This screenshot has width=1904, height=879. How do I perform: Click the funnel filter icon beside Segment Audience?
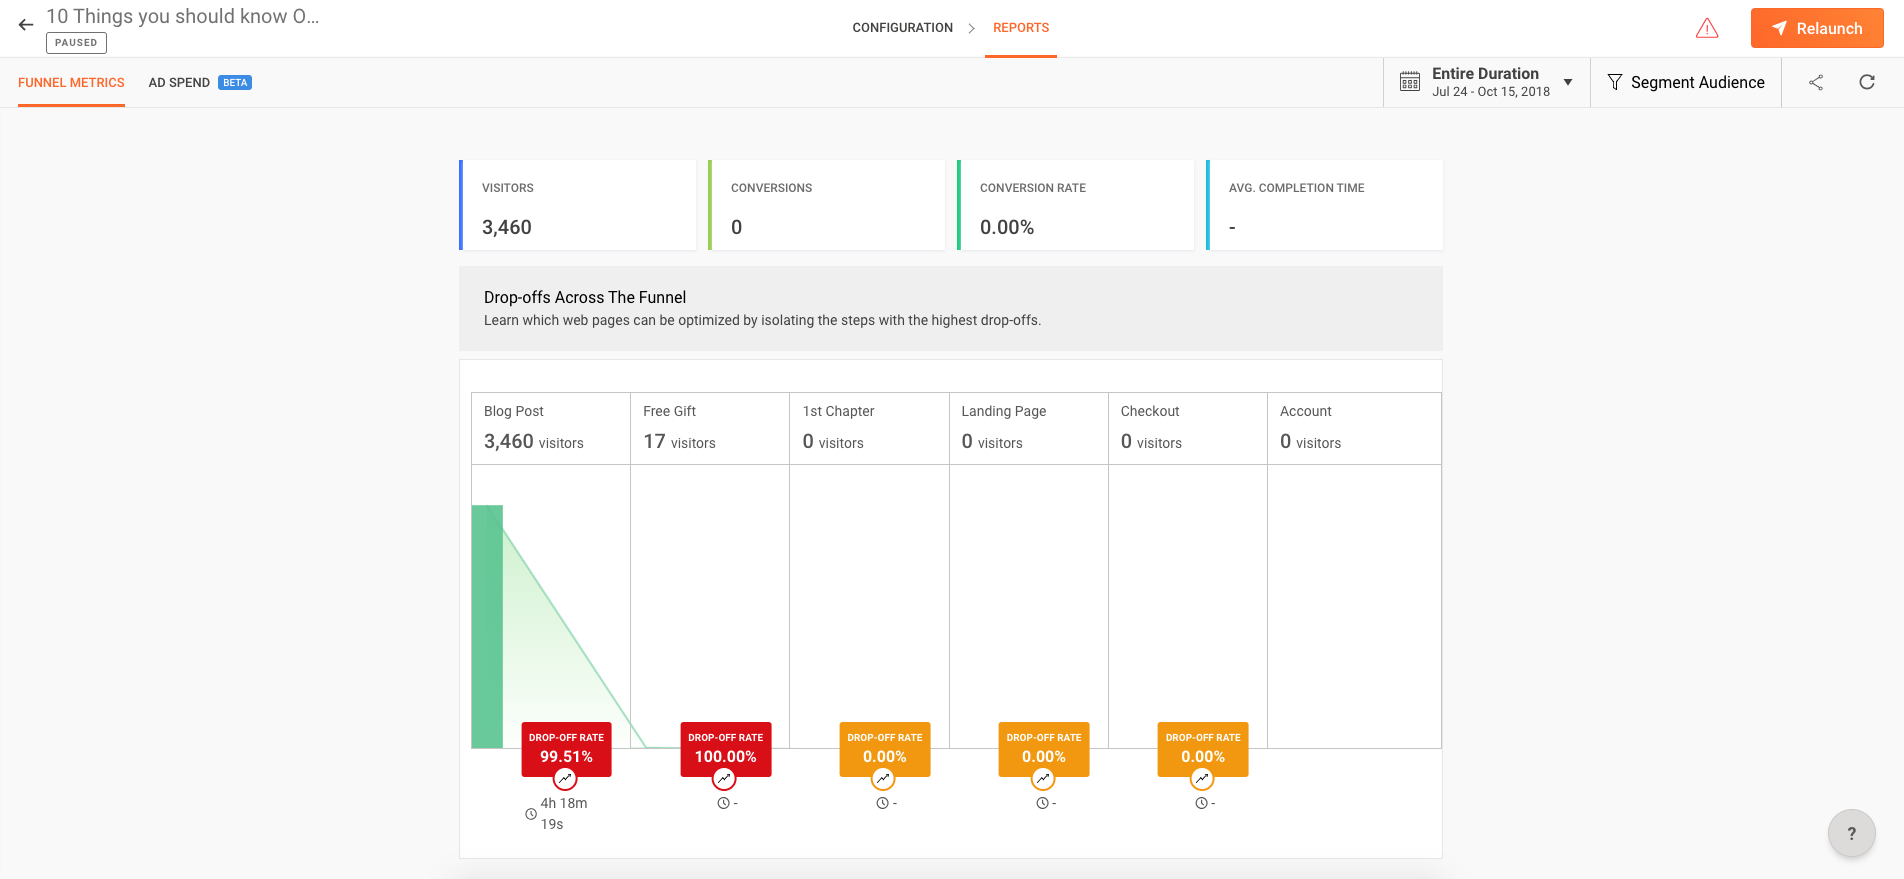click(1614, 82)
